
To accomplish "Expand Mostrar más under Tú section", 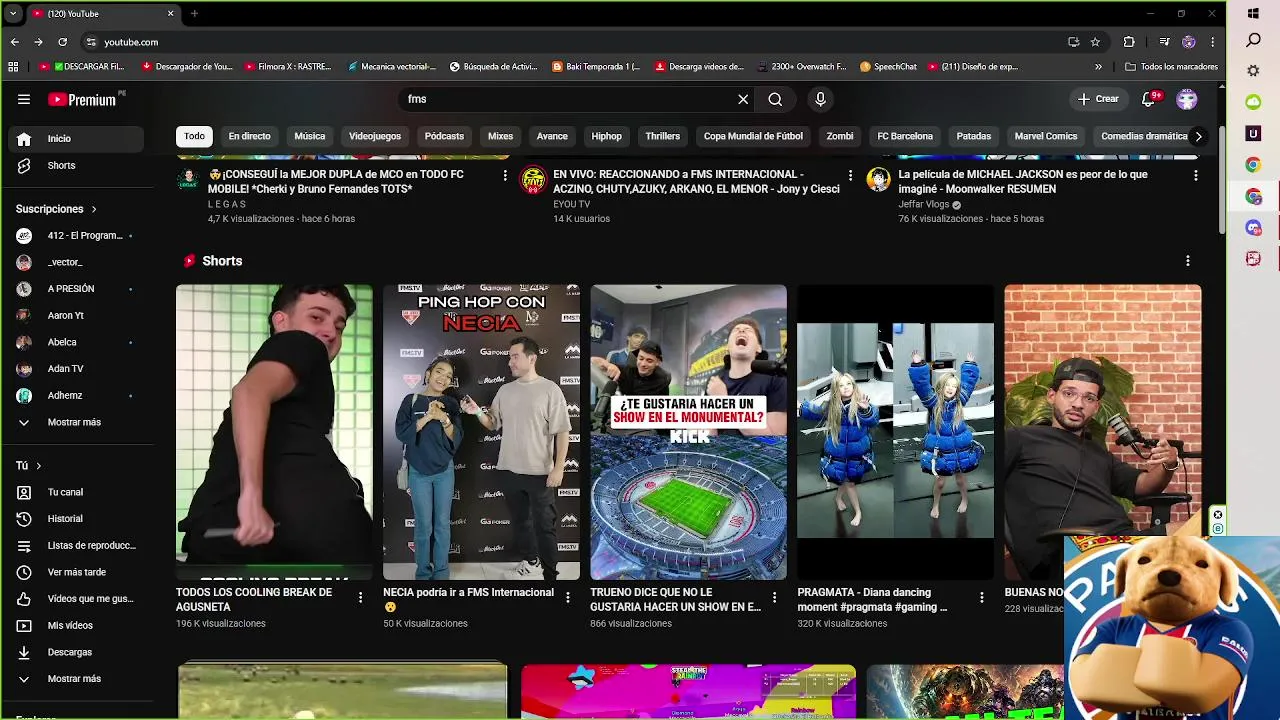I will point(77,679).
